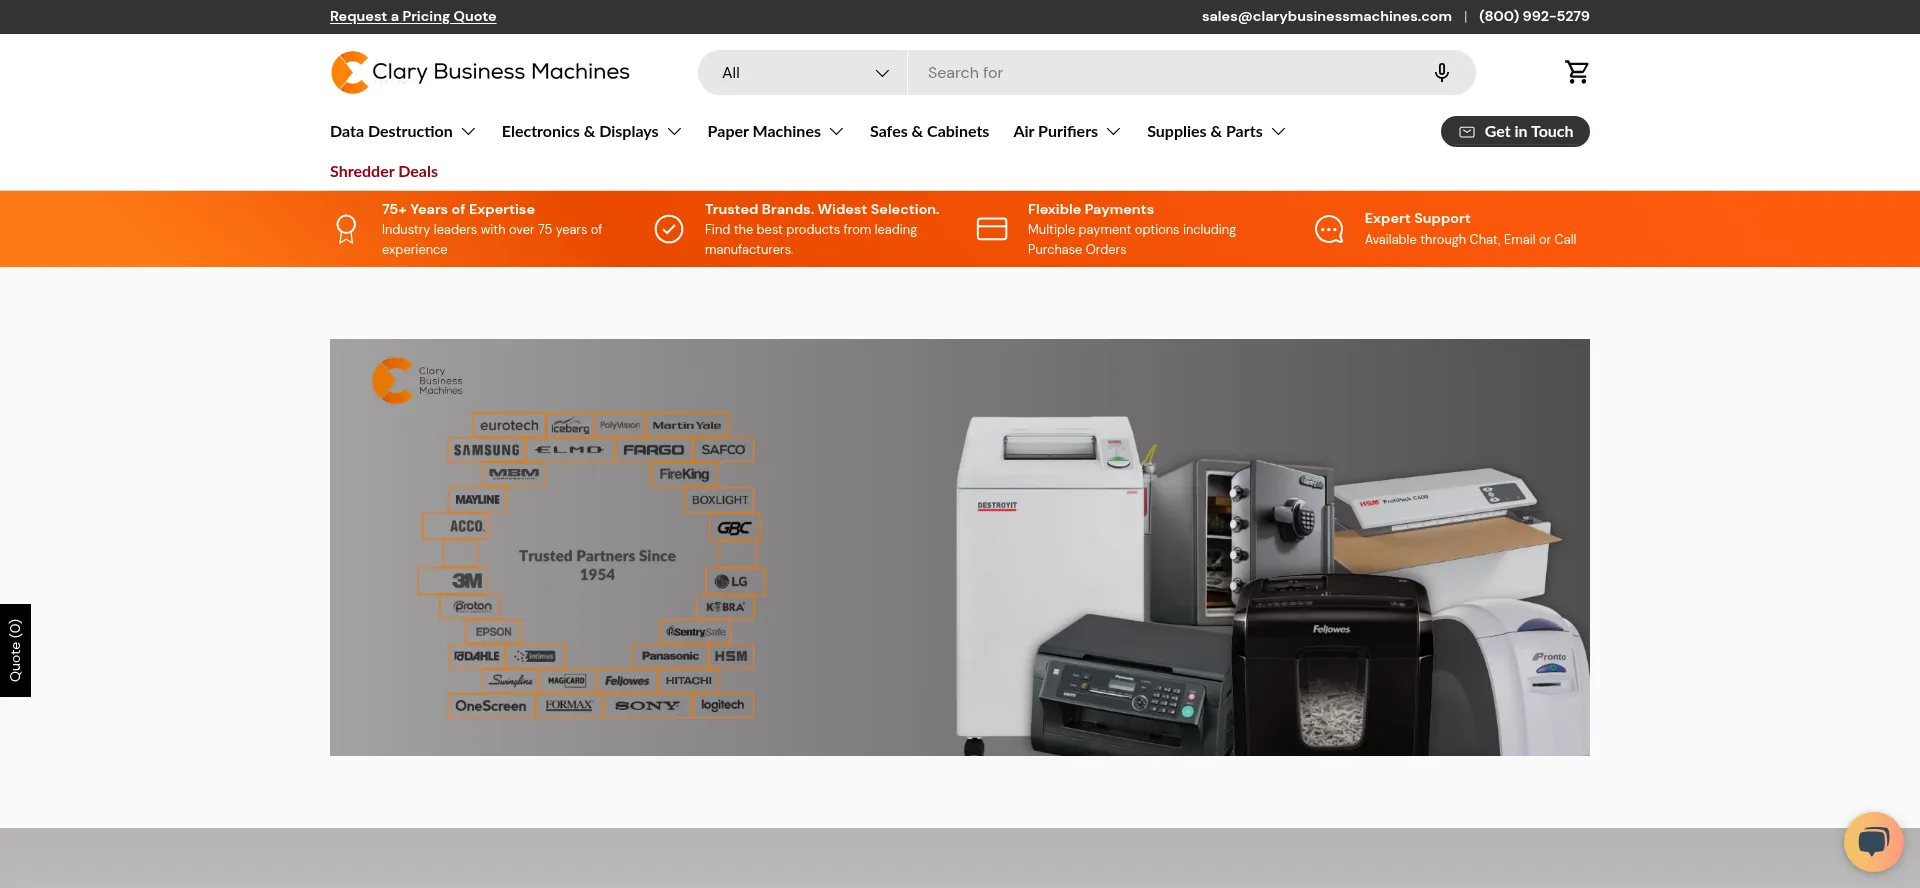Open Safes & Cabinets page

[x=929, y=132]
